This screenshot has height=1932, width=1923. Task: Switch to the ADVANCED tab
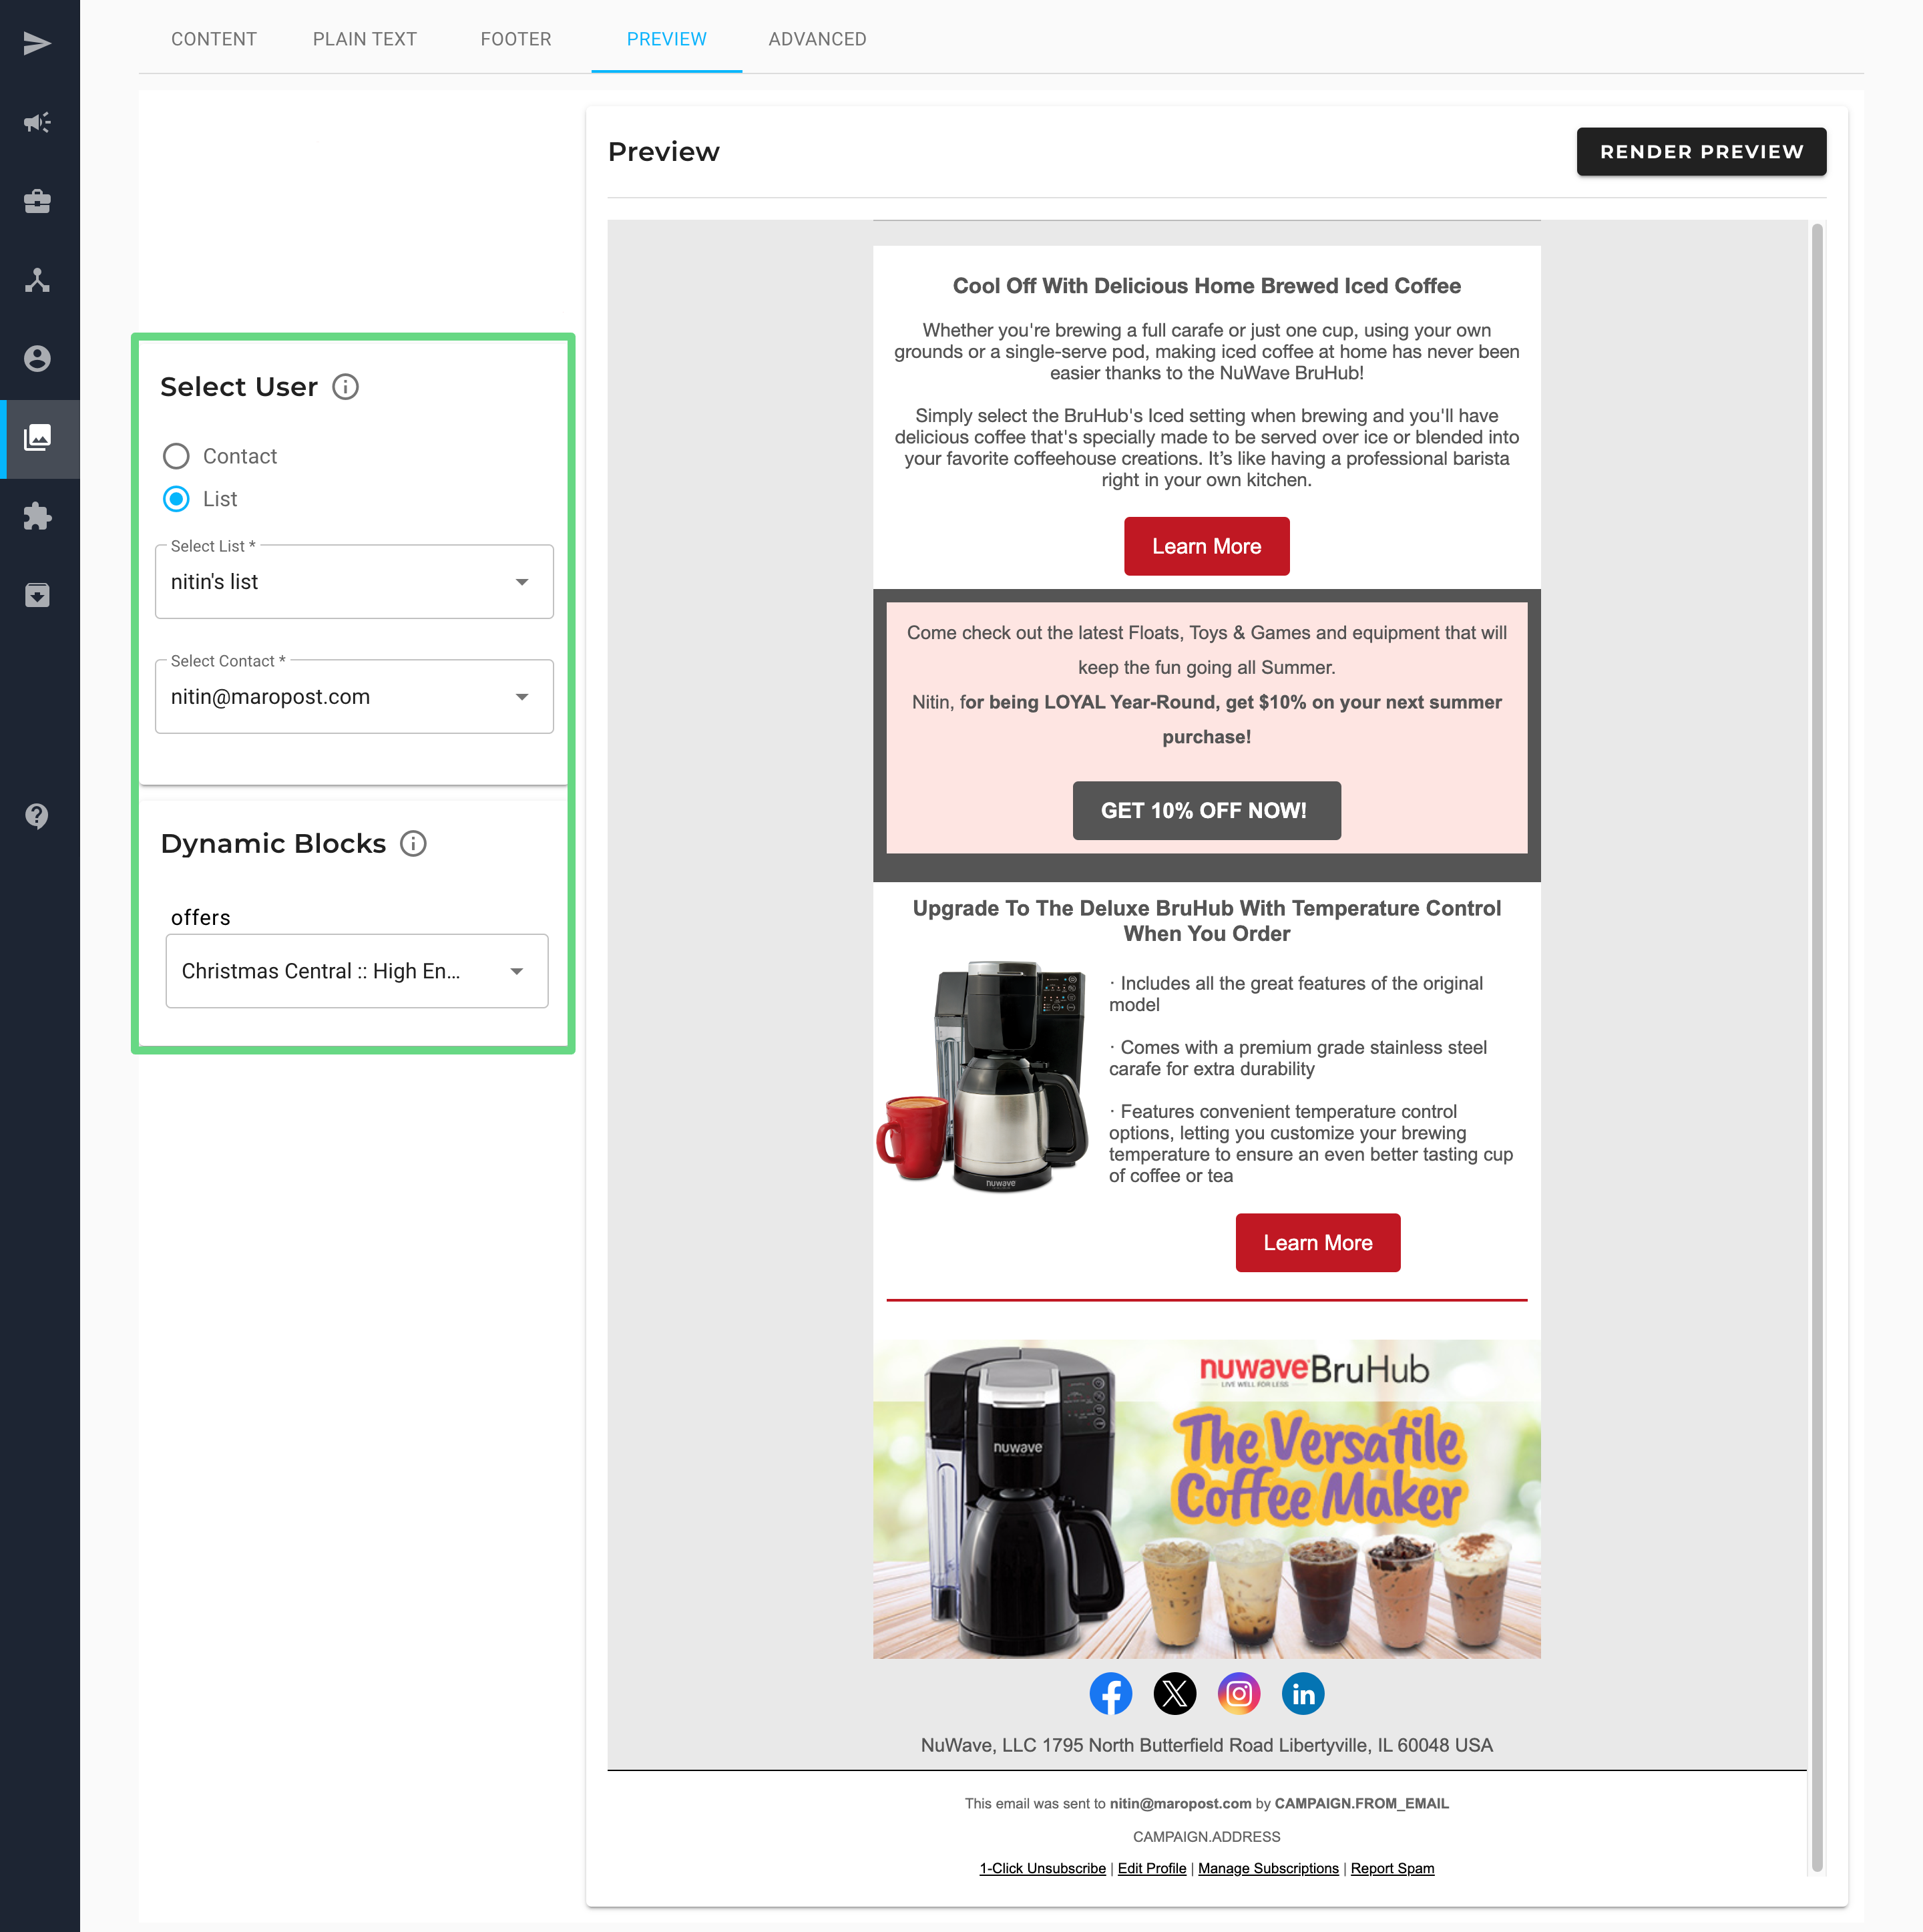pos(817,39)
